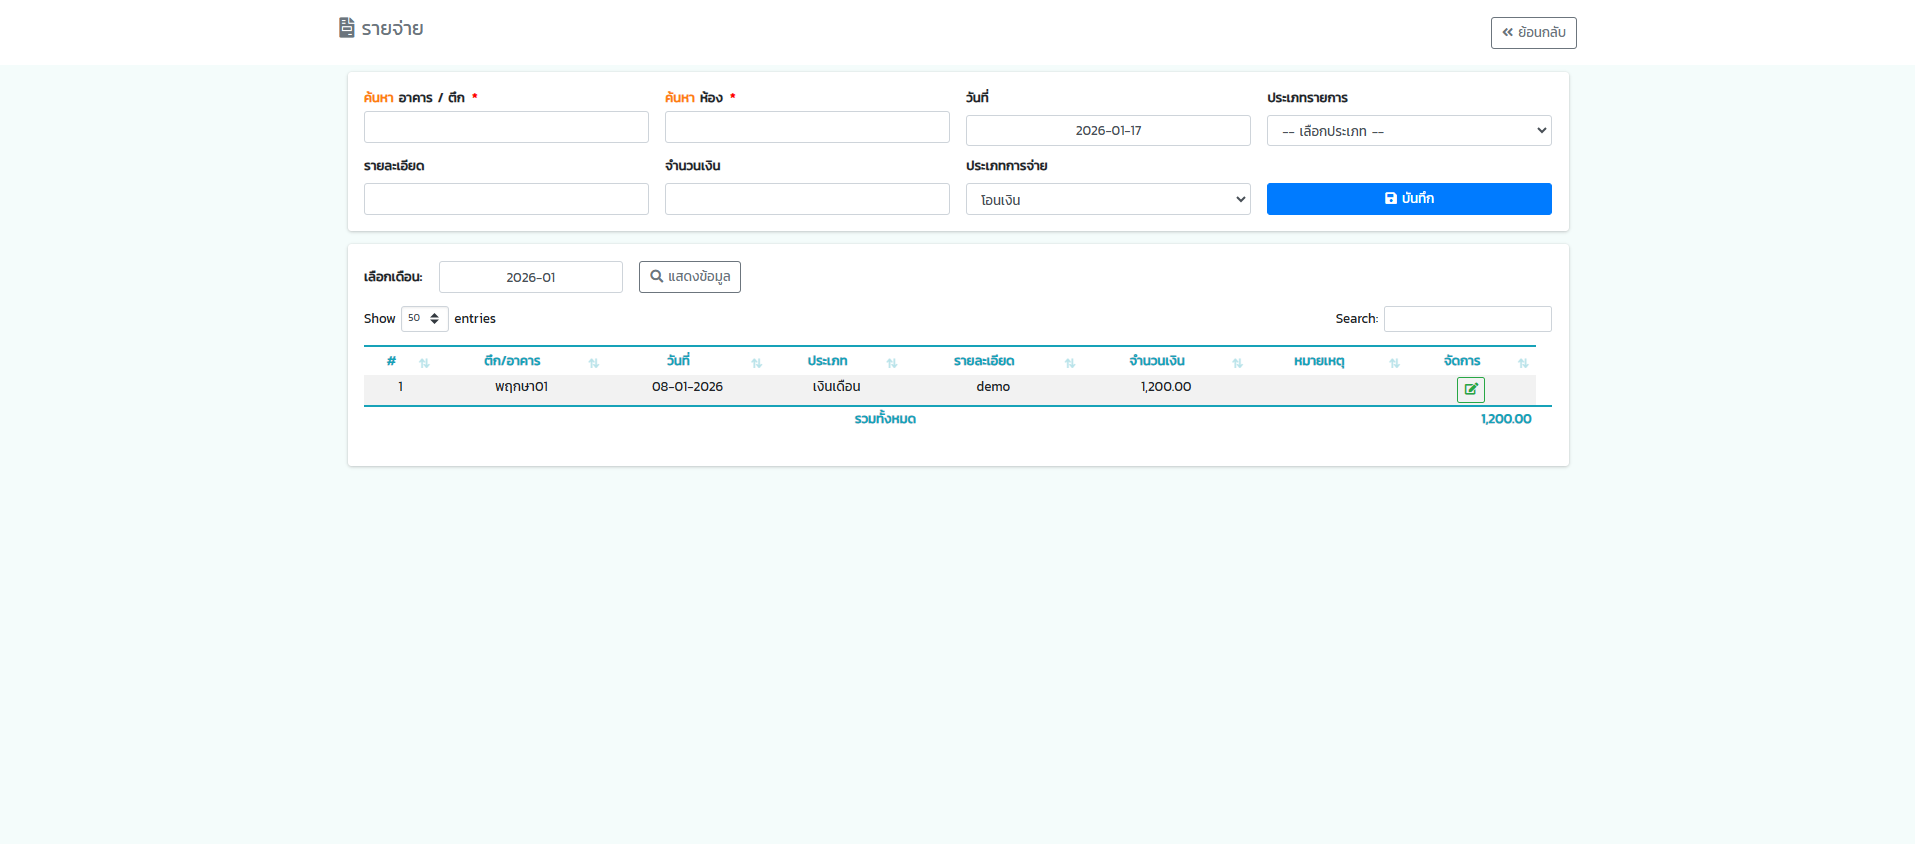Screen dimensions: 1915x844
Task: Select the 08-01-2026 date cell
Action: tap(687, 387)
